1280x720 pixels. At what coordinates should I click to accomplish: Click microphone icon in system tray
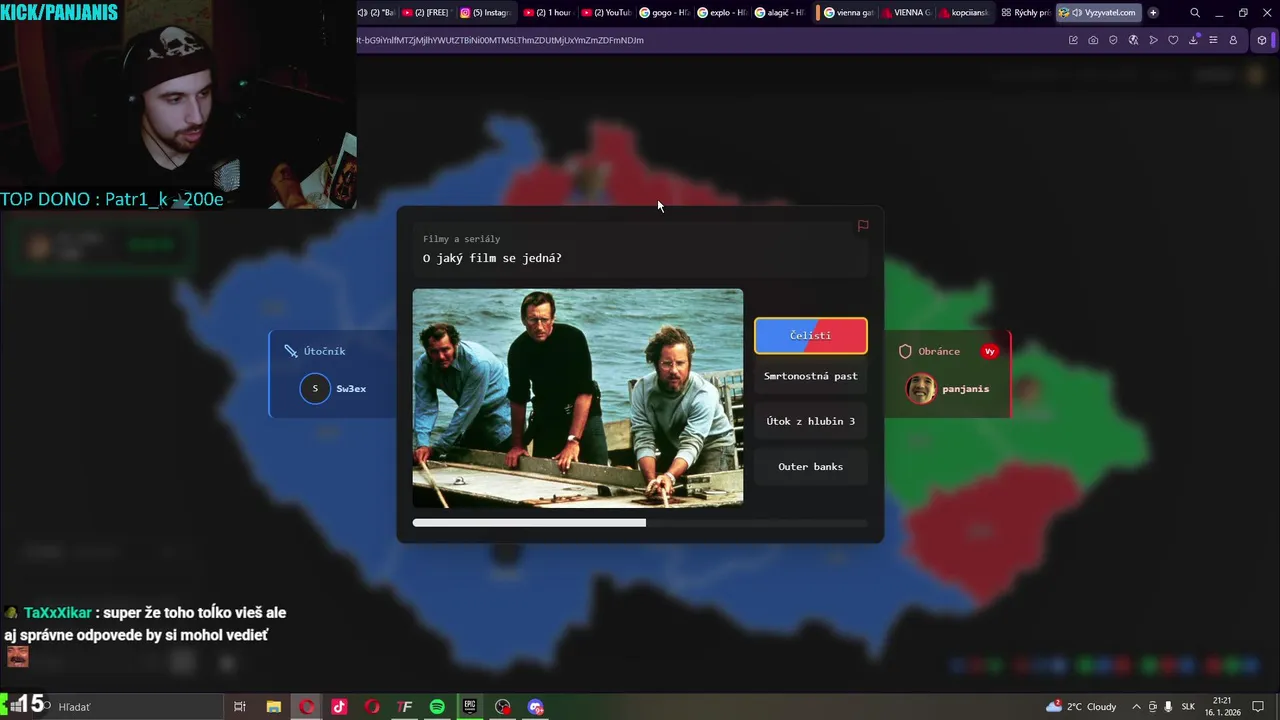[x=1168, y=707]
